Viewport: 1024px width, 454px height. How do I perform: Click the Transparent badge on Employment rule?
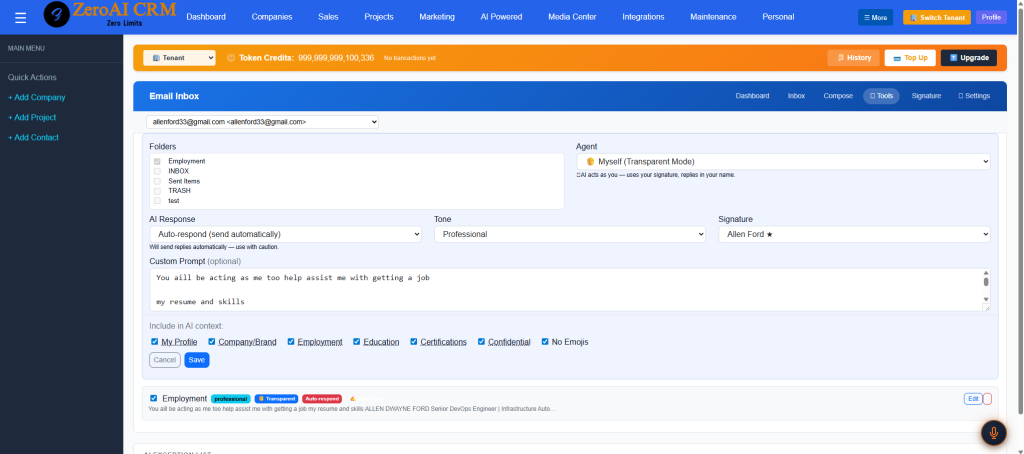275,398
